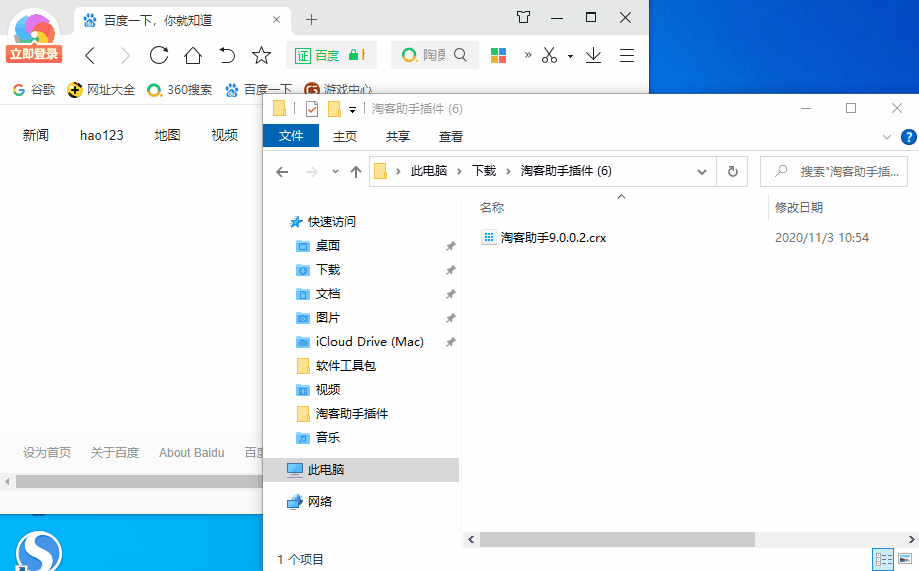The height and width of the screenshot is (571, 919).
Task: Click the browser refresh icon
Action: 158,55
